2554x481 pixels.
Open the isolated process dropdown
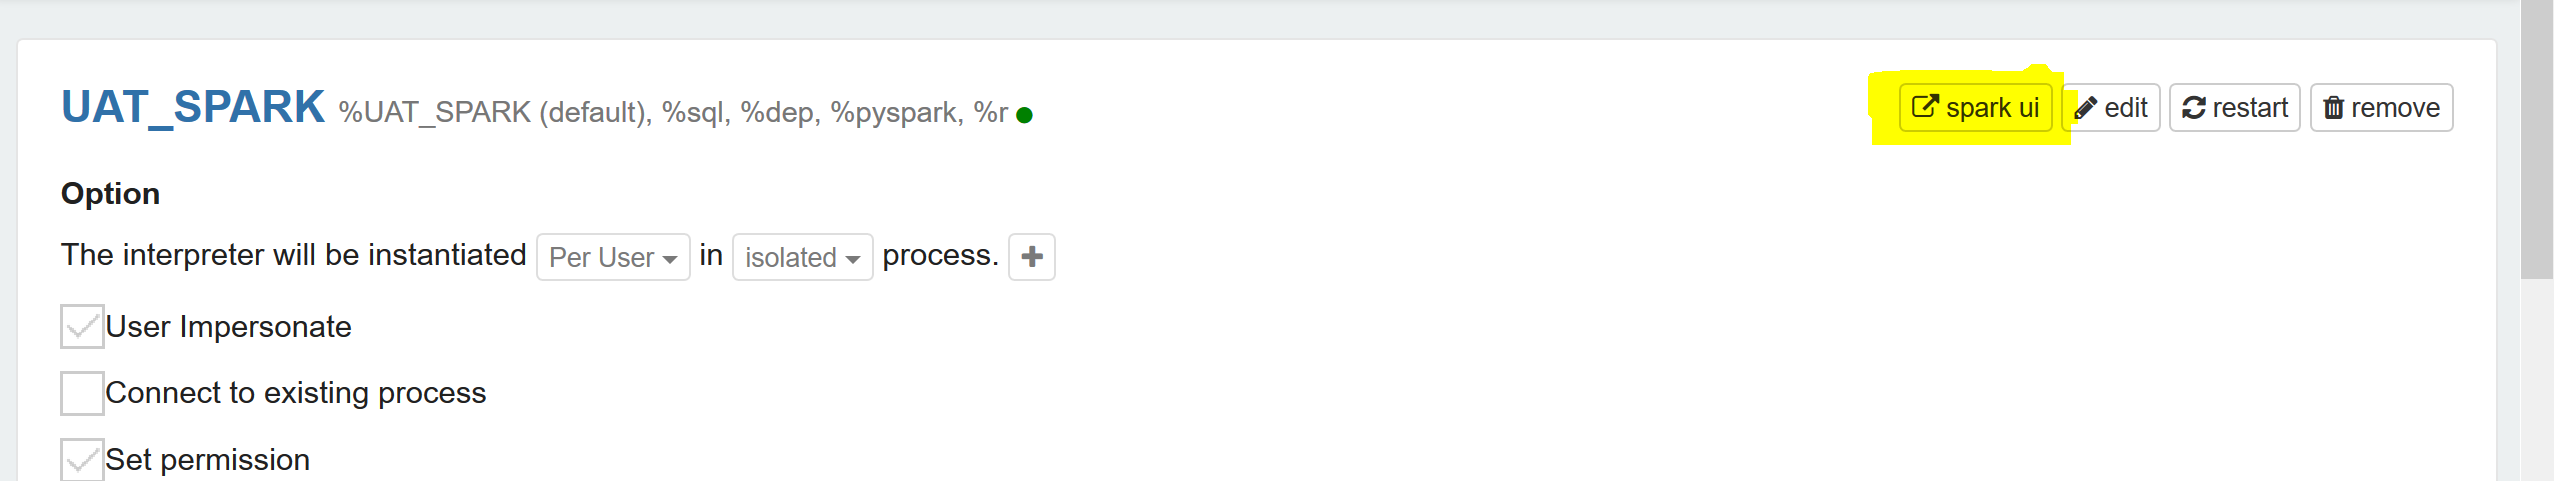(802, 257)
